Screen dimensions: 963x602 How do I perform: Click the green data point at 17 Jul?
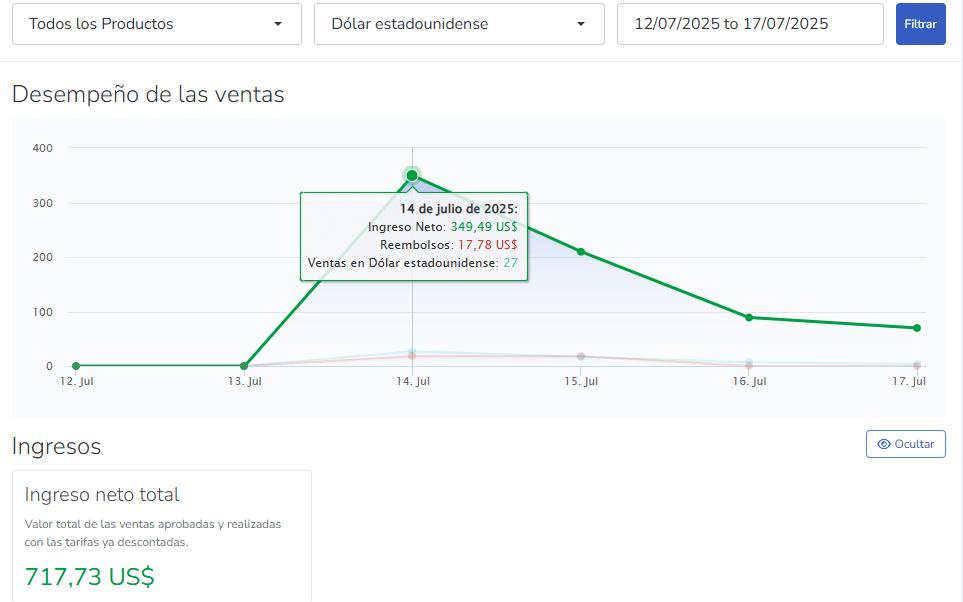[916, 328]
